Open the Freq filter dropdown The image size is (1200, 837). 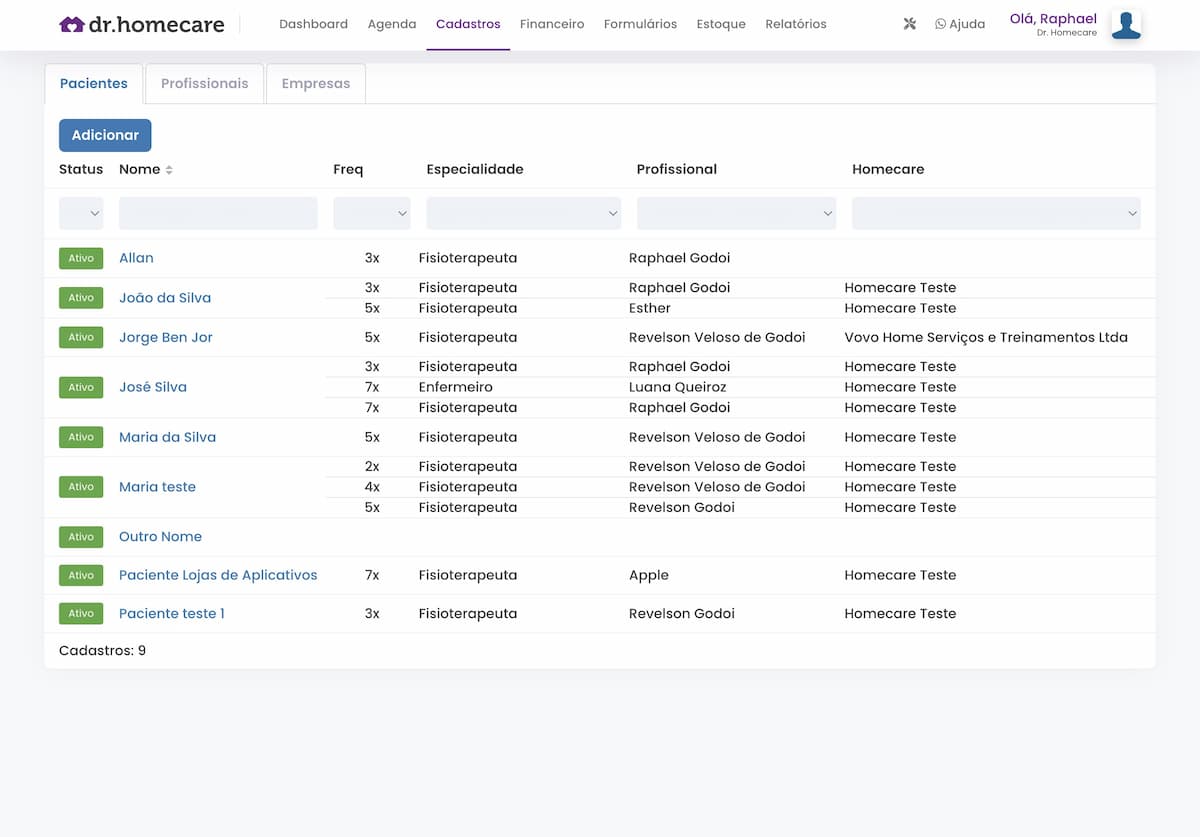click(371, 213)
